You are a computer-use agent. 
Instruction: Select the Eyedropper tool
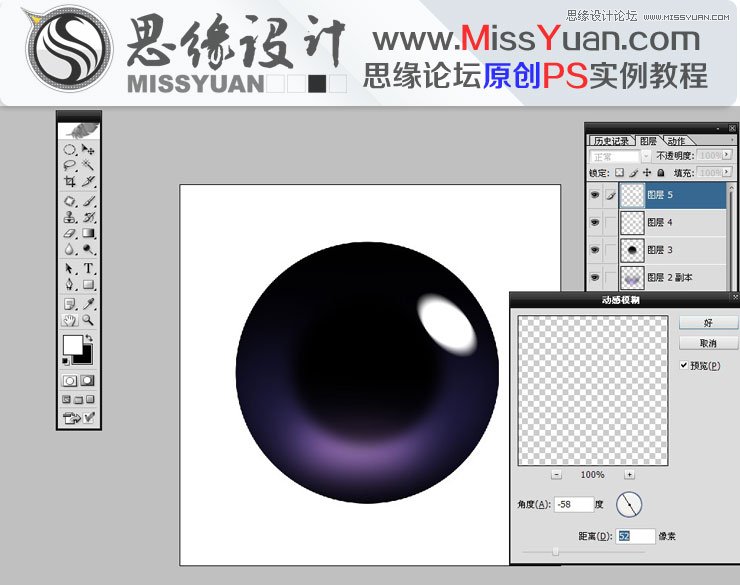tap(88, 304)
